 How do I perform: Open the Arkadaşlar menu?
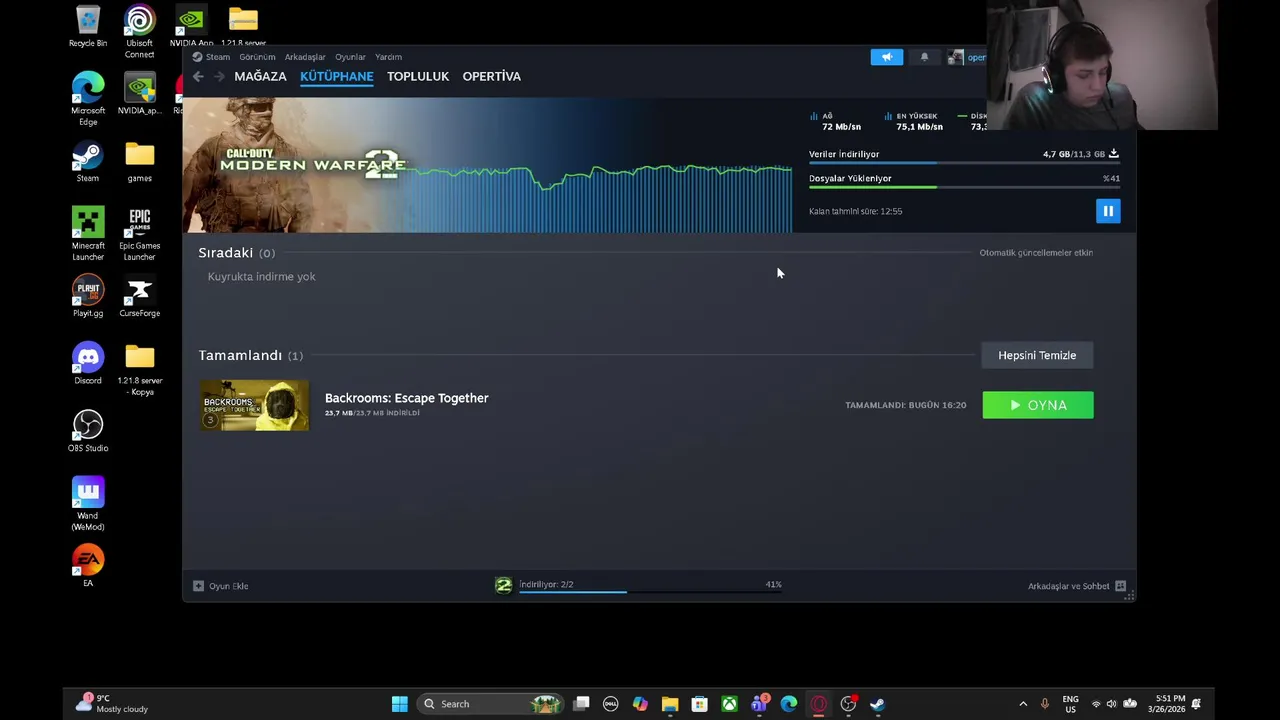click(305, 57)
